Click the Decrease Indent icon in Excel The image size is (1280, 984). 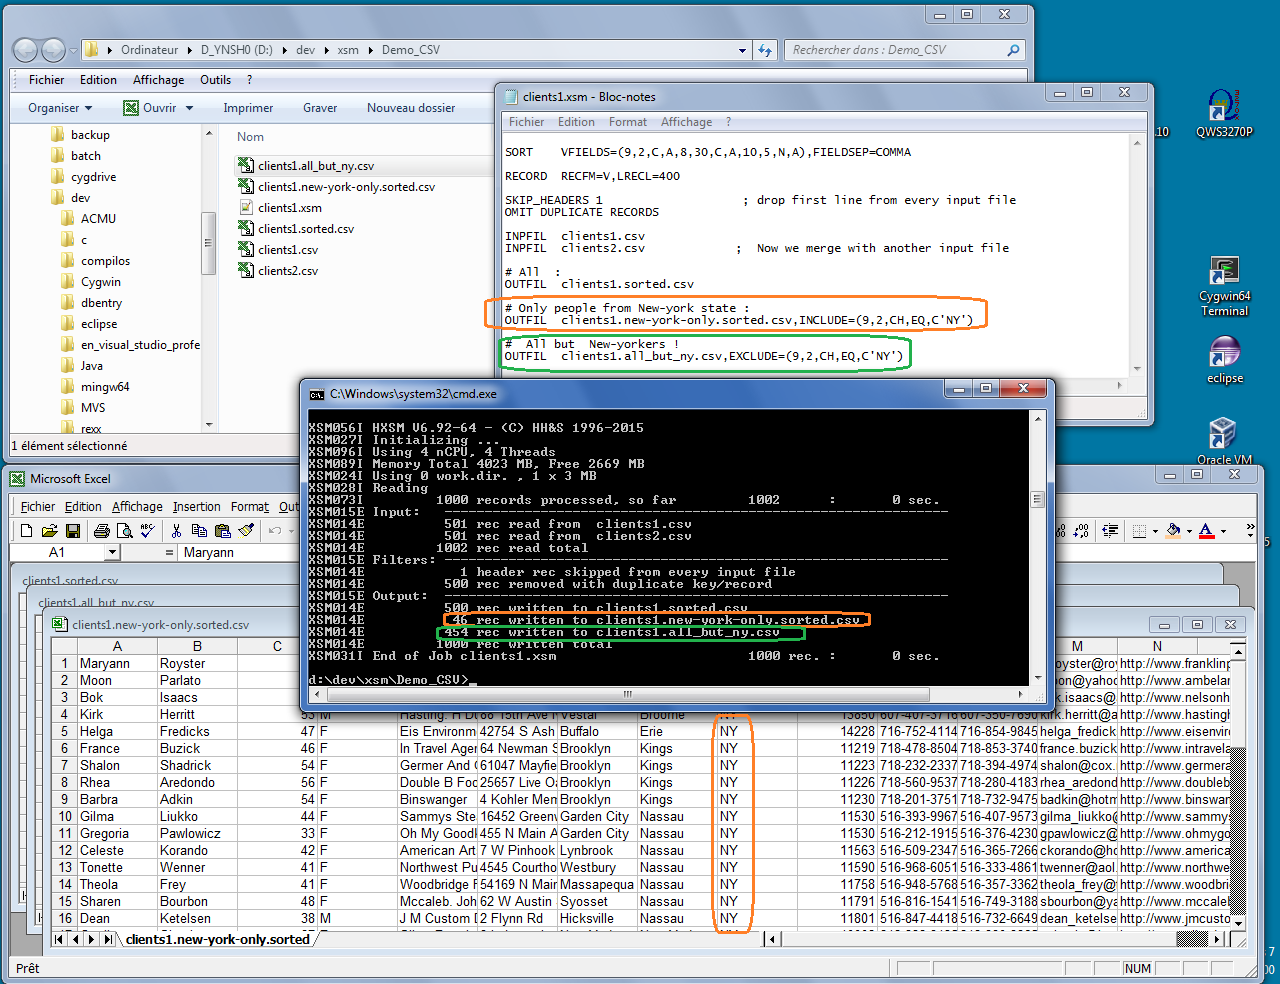click(x=1110, y=531)
